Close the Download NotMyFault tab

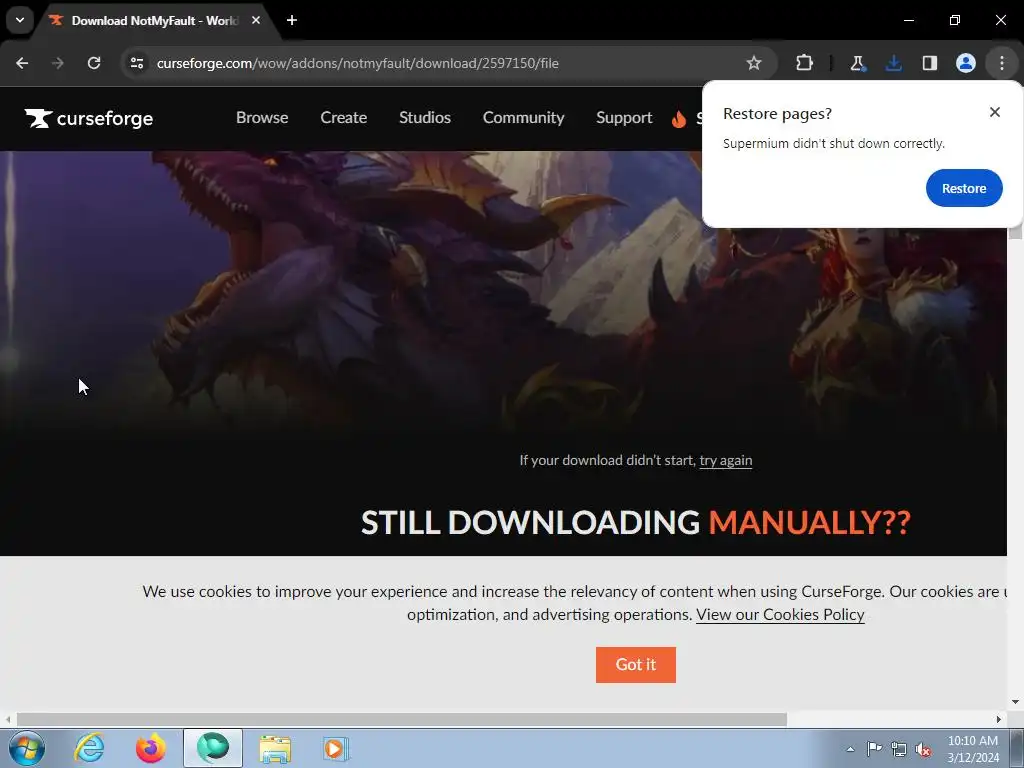[x=256, y=20]
